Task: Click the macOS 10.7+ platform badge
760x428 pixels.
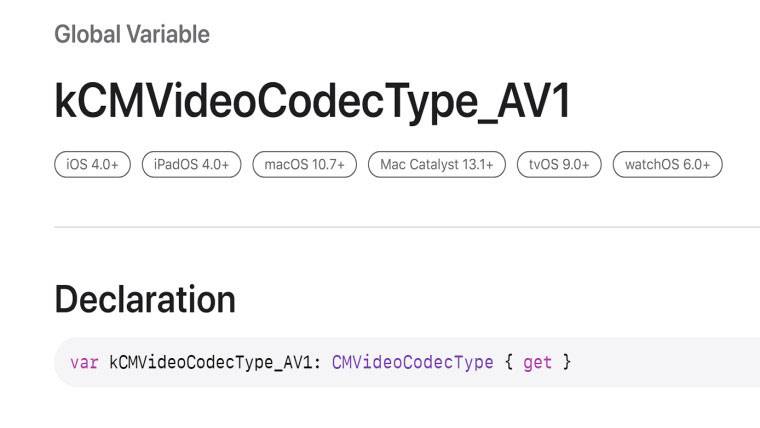Action: coord(304,165)
